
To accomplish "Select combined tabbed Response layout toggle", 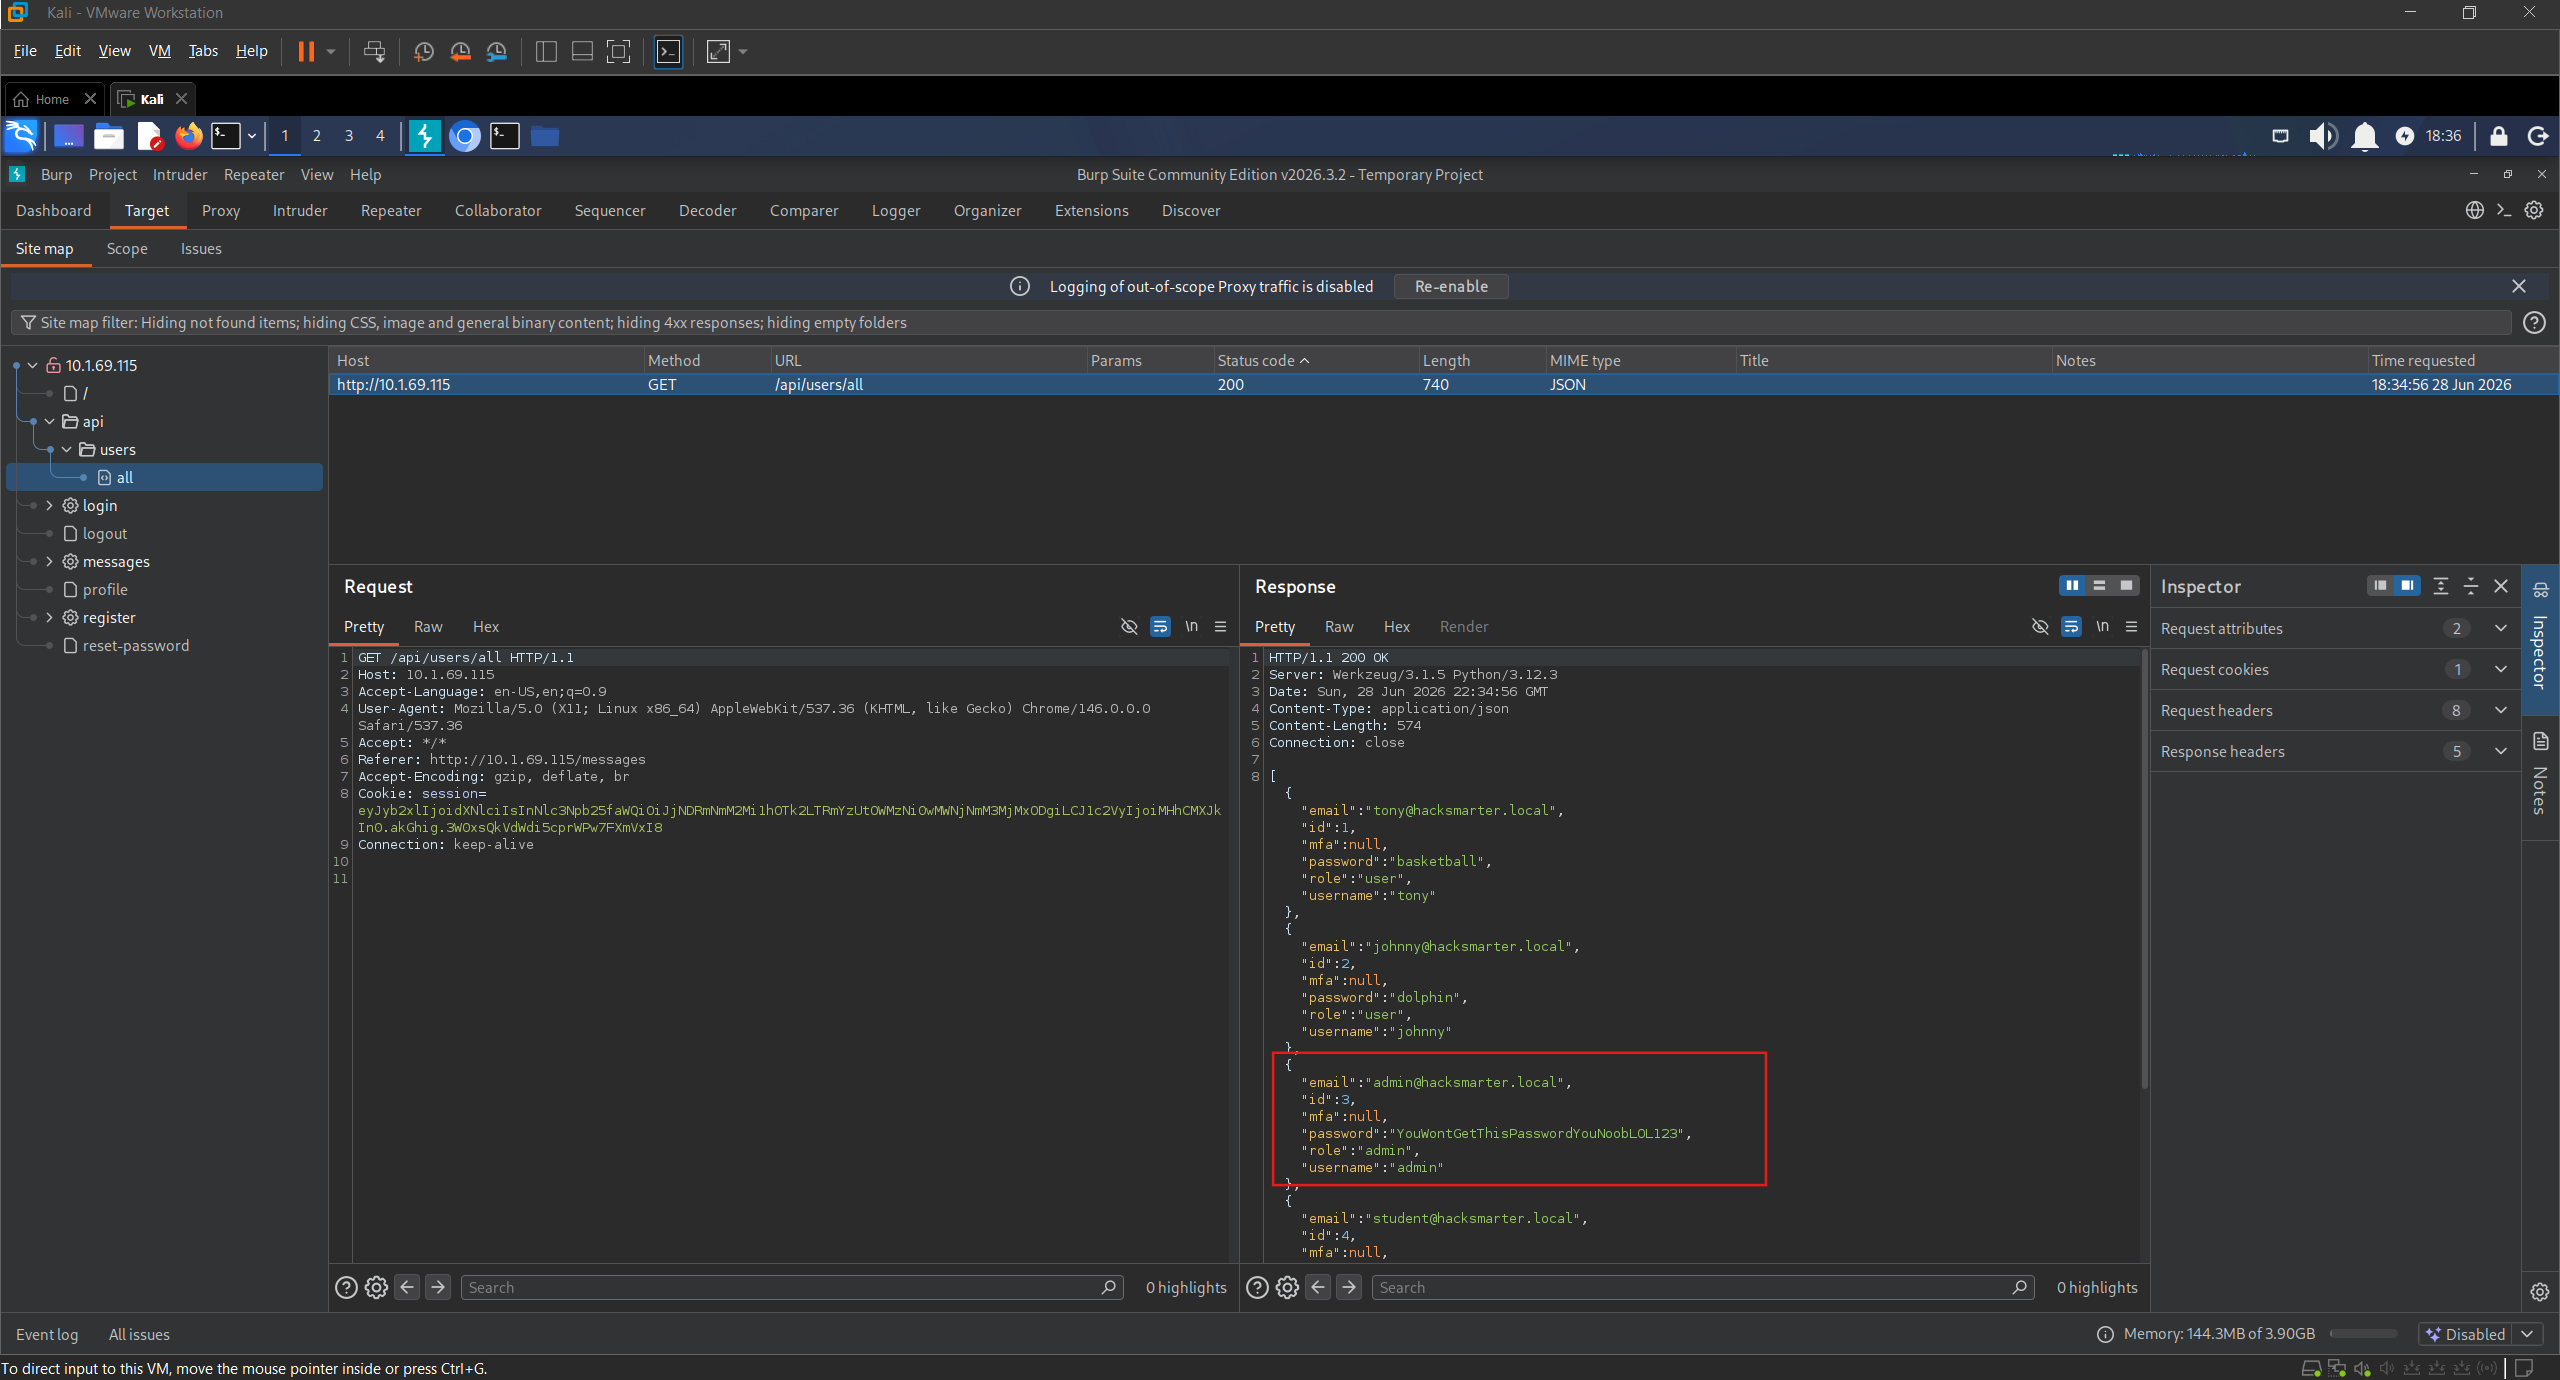I will pos(2126,585).
